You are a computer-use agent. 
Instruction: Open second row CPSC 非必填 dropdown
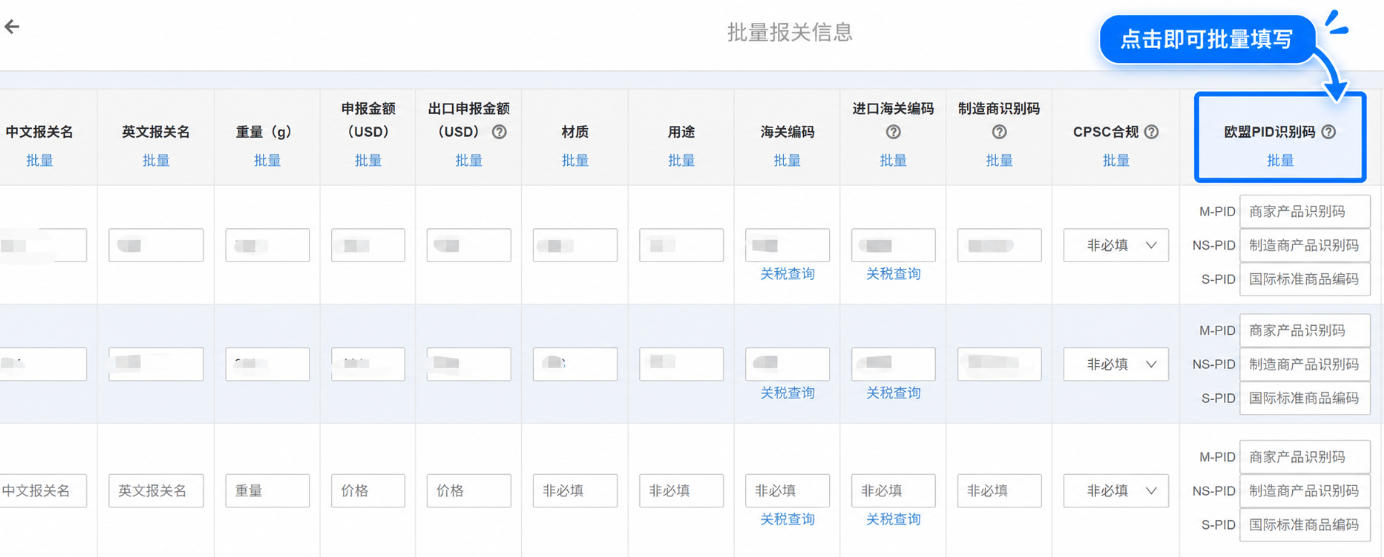(1116, 364)
